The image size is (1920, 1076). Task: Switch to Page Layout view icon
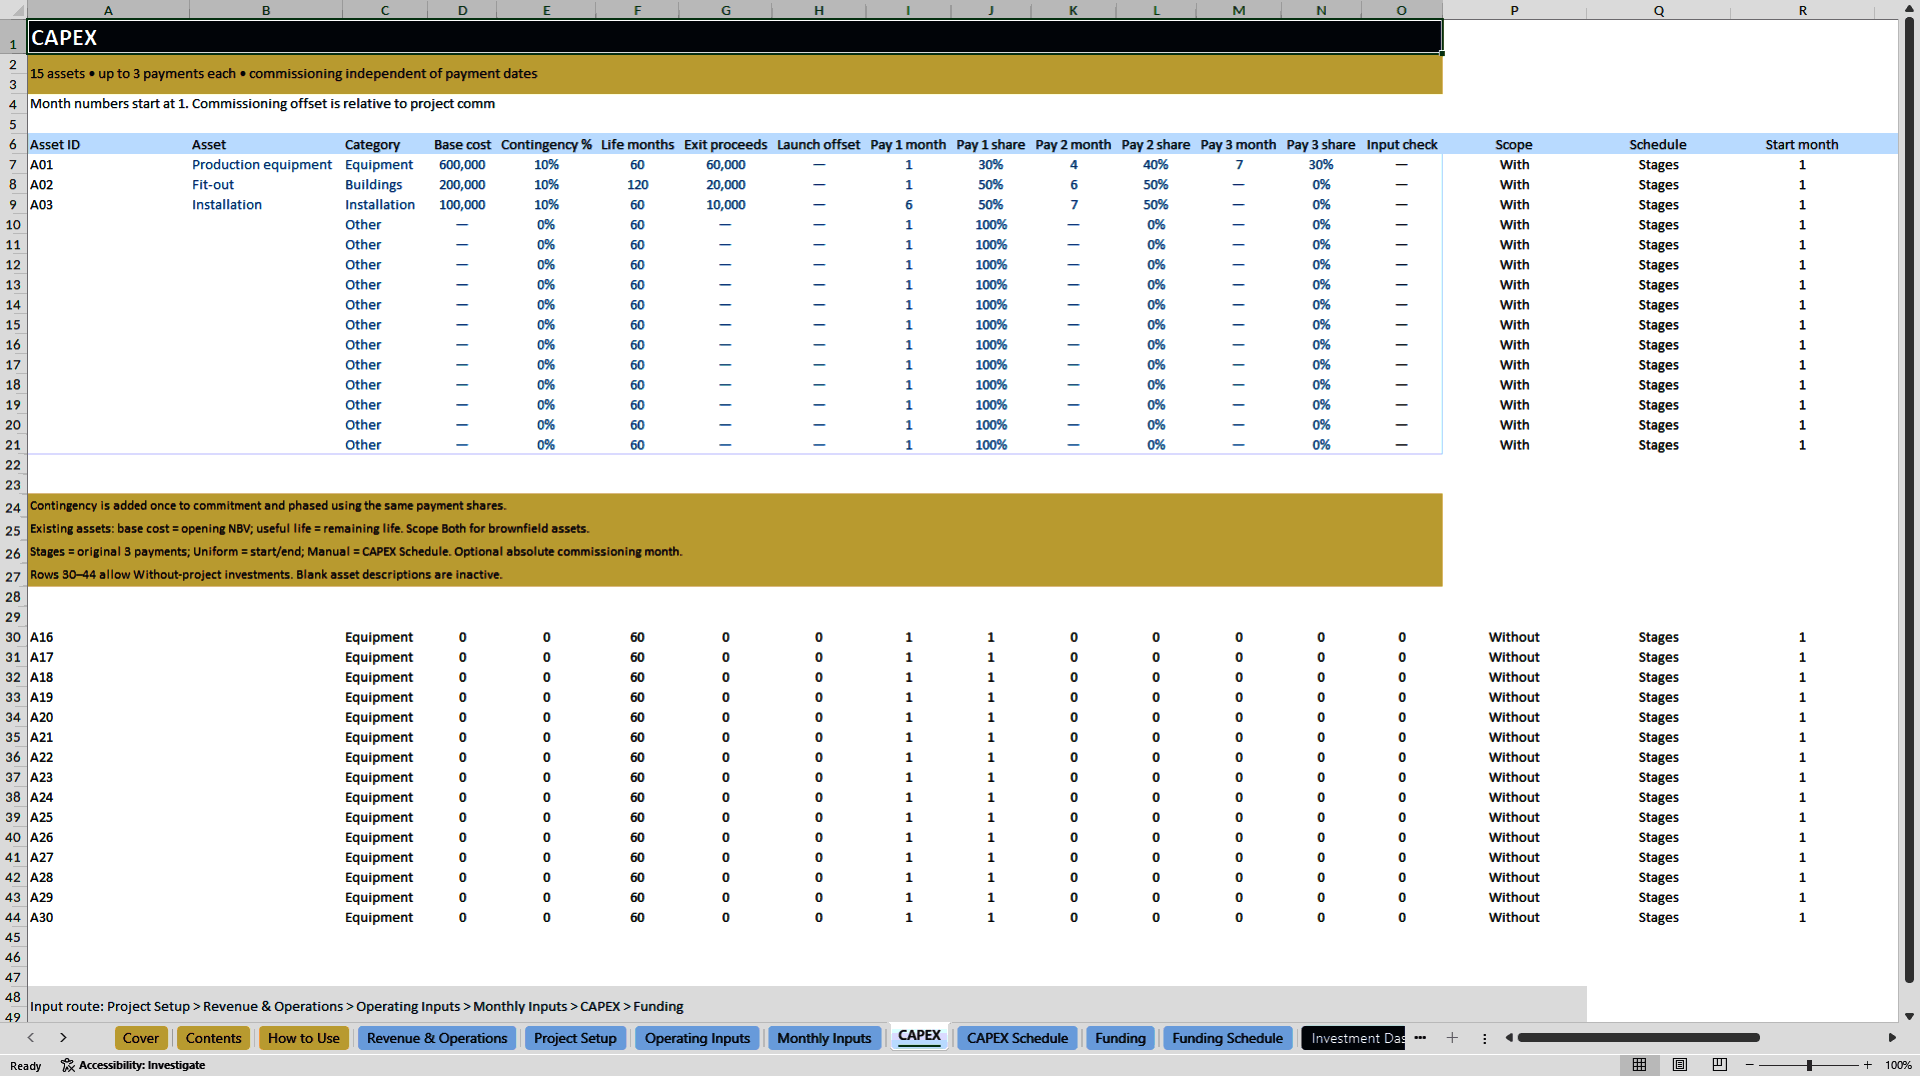pos(1680,1065)
